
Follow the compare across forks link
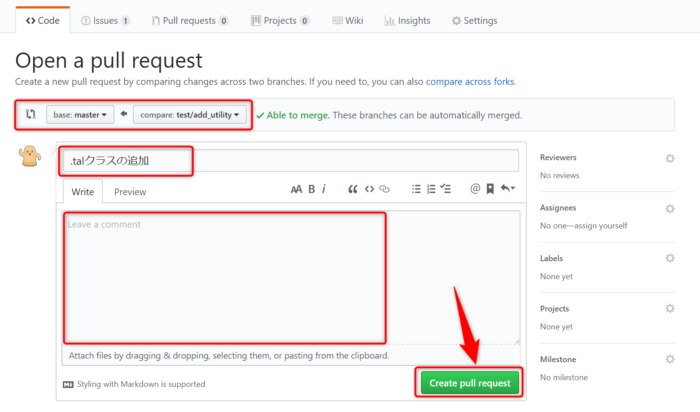(x=470, y=81)
